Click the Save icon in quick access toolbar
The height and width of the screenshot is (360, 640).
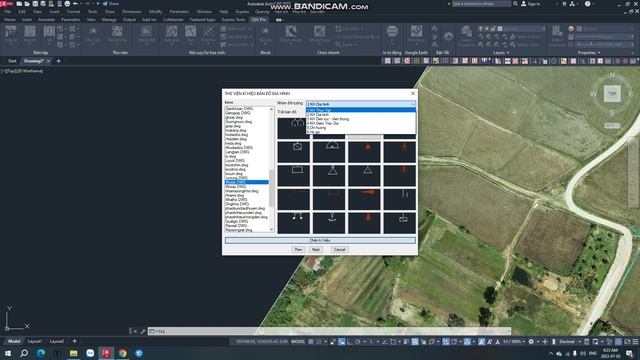[35, 4]
